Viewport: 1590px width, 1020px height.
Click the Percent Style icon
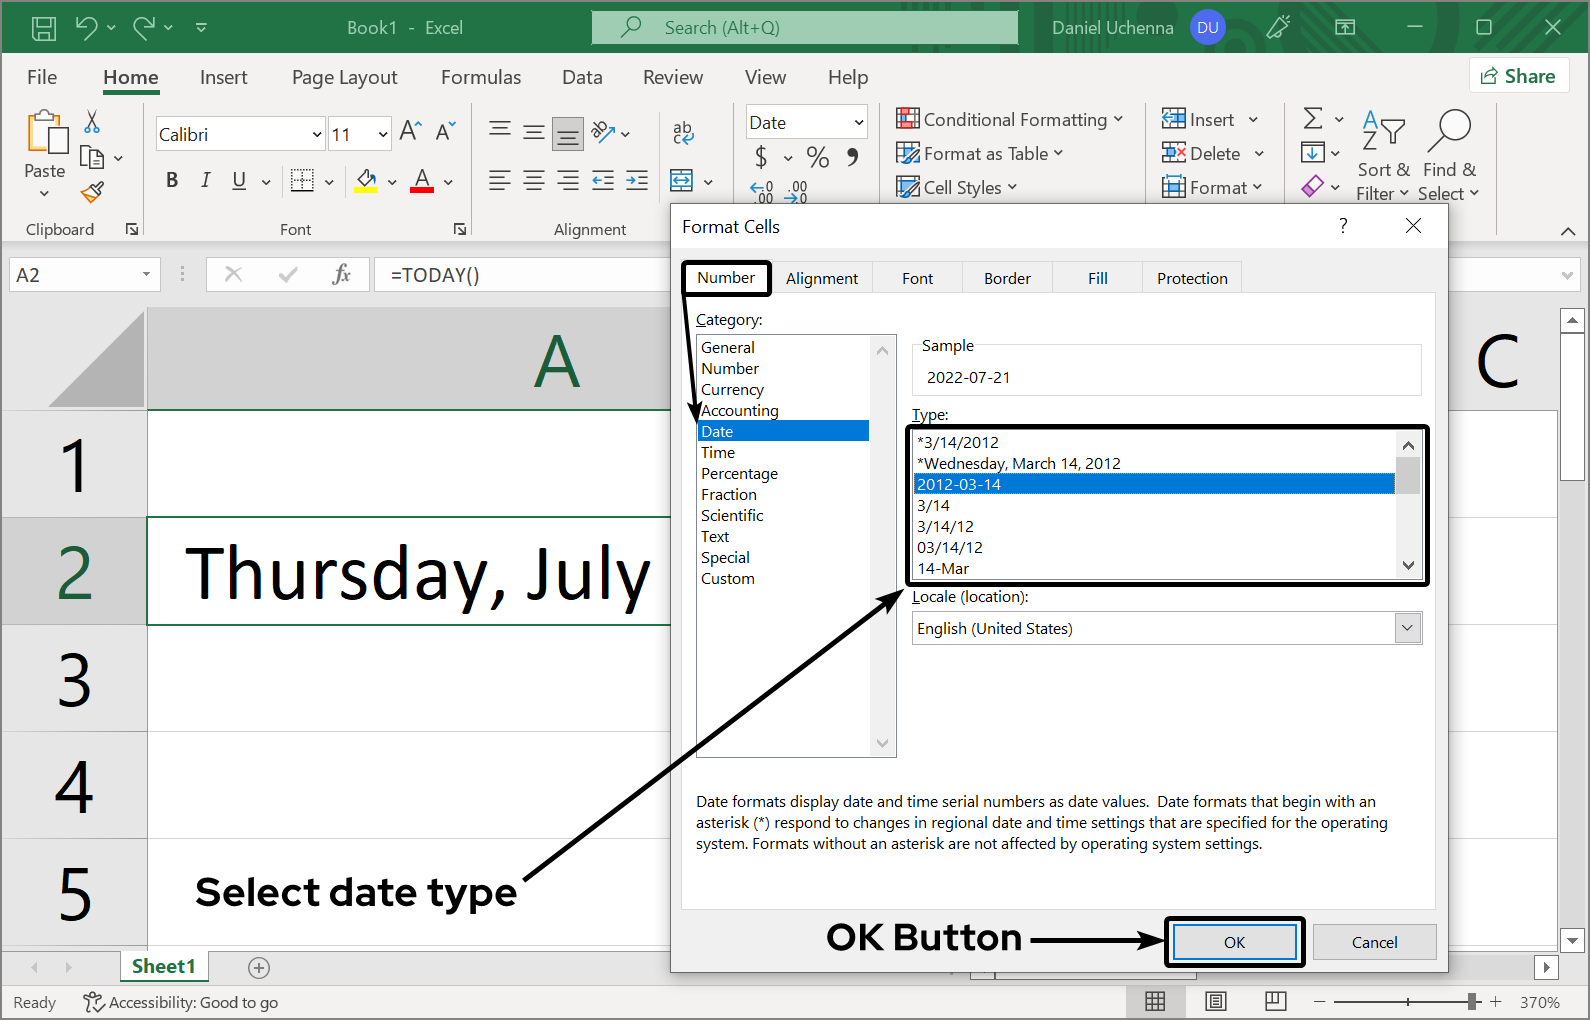coord(818,157)
